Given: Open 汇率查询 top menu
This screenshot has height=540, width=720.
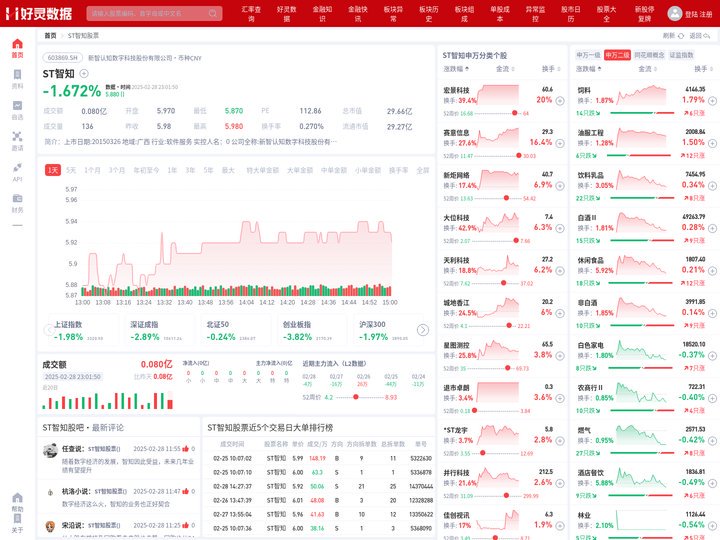Looking at the screenshot, I should (x=251, y=13).
